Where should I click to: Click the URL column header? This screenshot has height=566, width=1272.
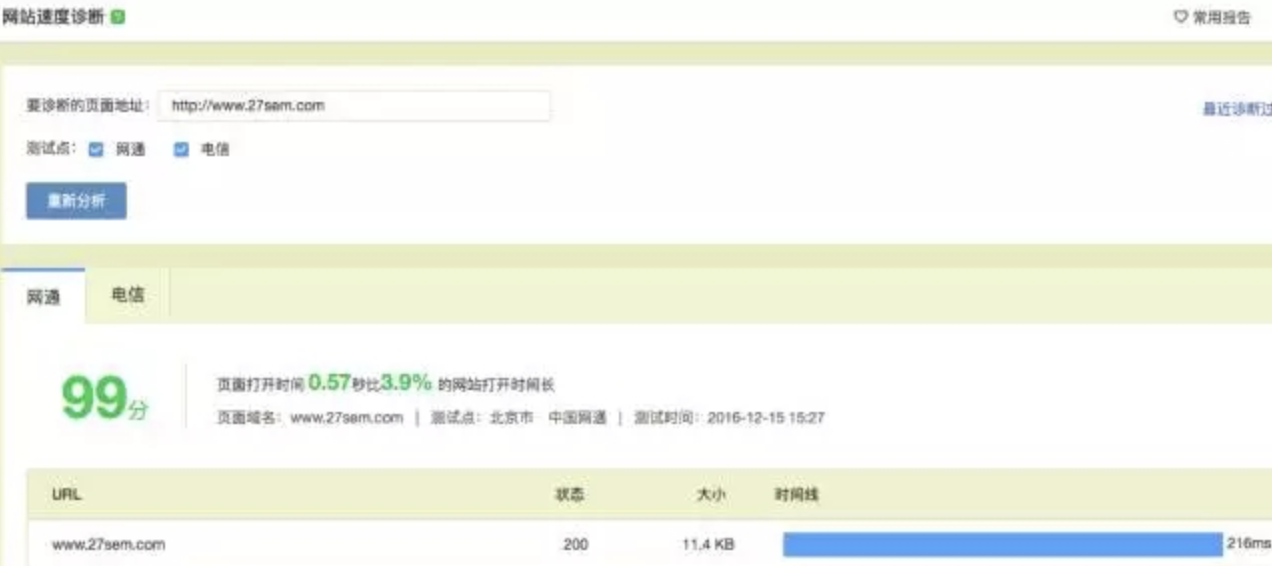pyautogui.click(x=67, y=494)
